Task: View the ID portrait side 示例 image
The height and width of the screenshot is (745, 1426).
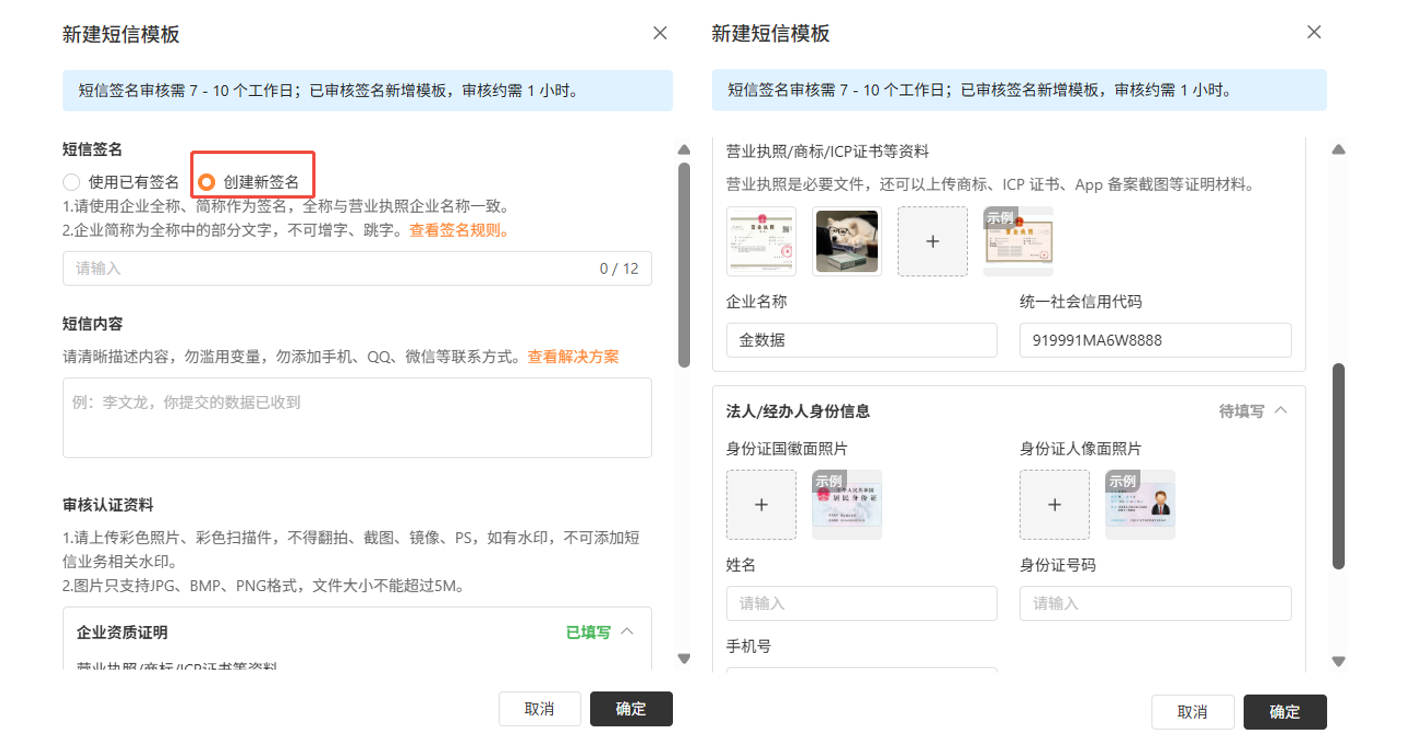Action: pyautogui.click(x=1141, y=505)
